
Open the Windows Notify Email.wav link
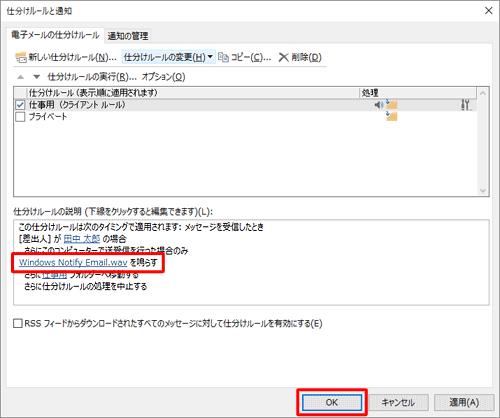coord(73,263)
